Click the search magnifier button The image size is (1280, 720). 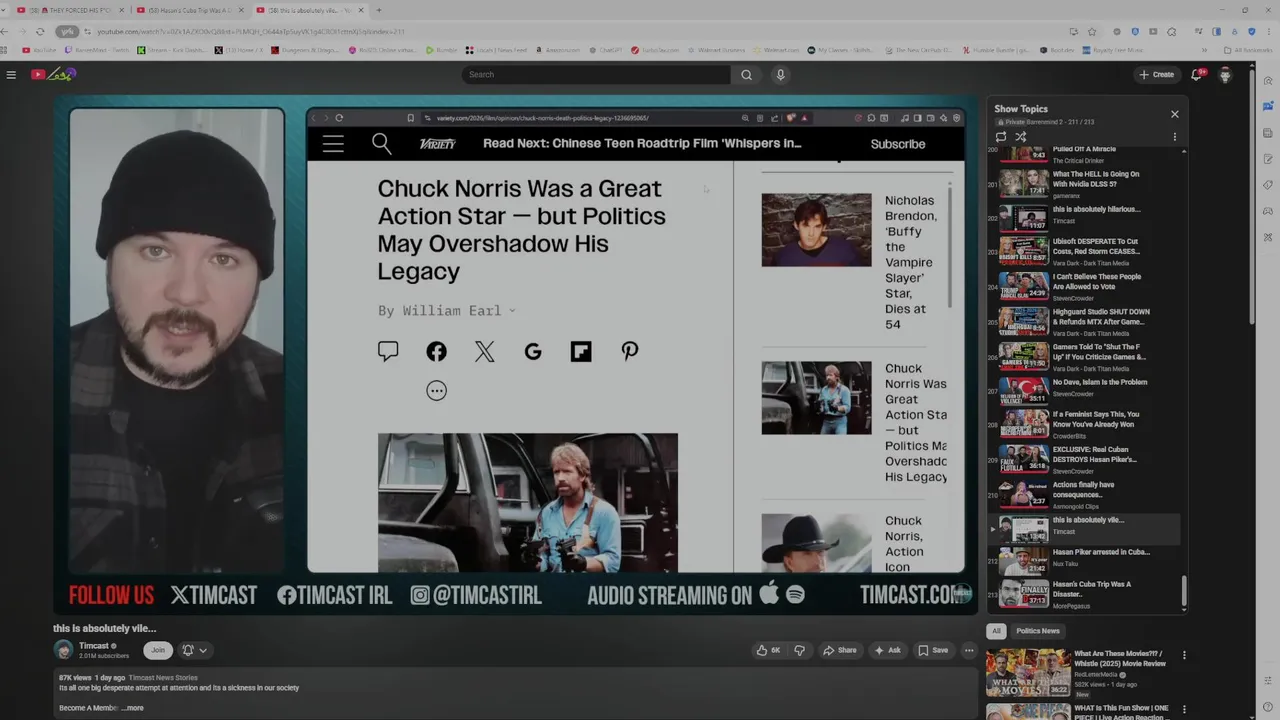pos(746,74)
